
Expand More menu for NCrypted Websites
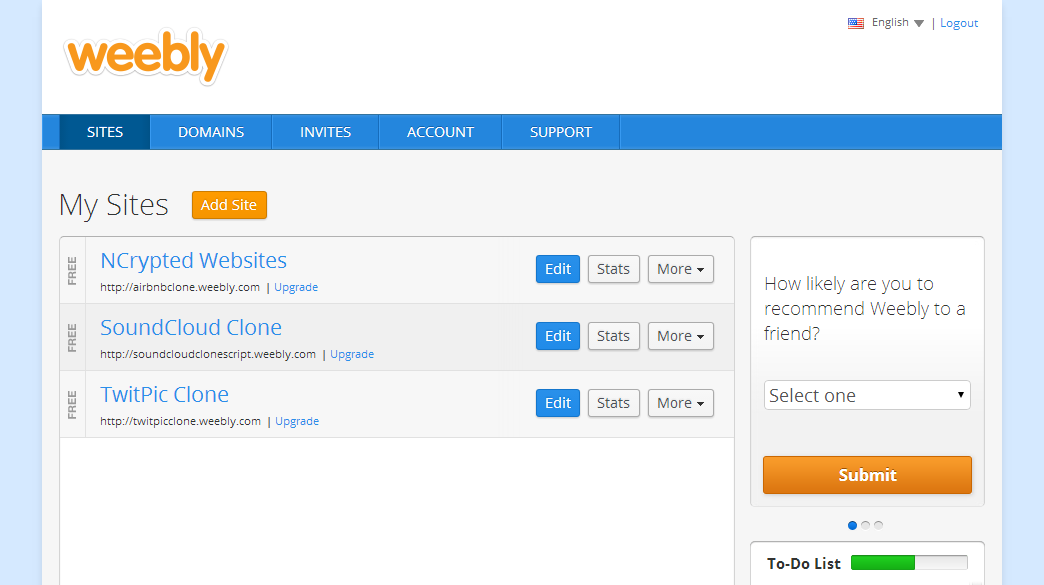pos(680,269)
